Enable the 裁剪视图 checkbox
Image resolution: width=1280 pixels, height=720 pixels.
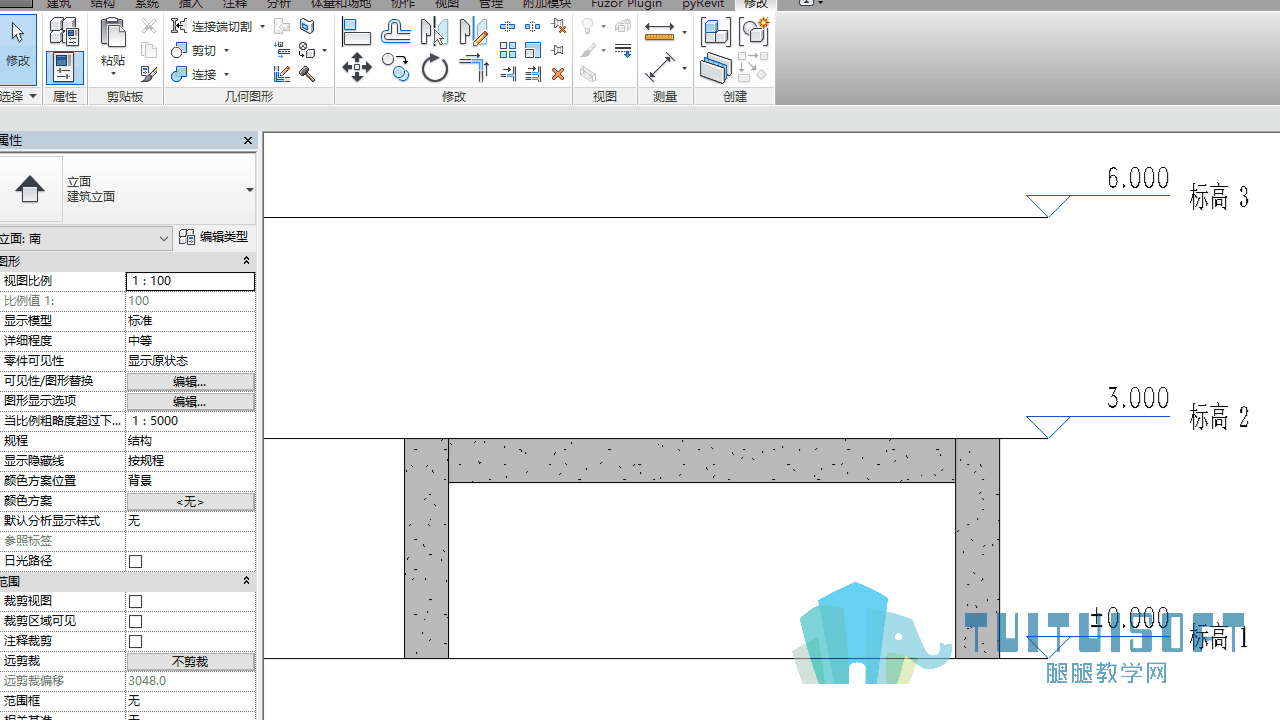click(136, 601)
